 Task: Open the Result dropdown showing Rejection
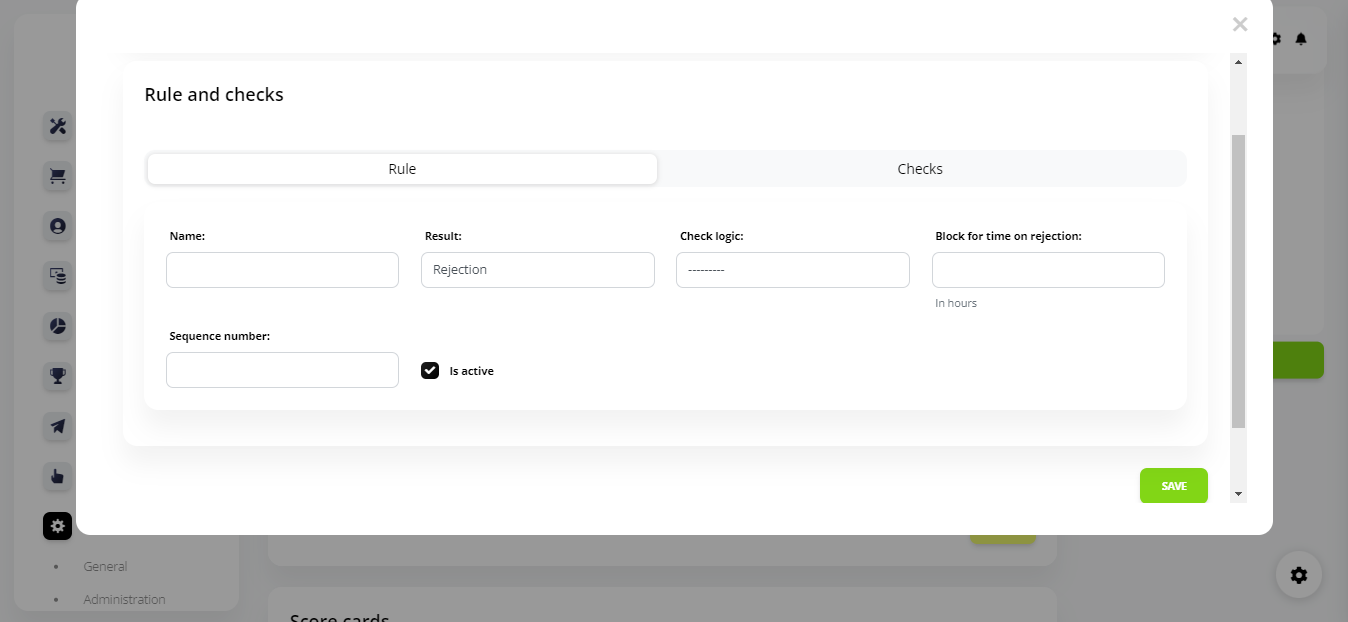click(x=538, y=270)
